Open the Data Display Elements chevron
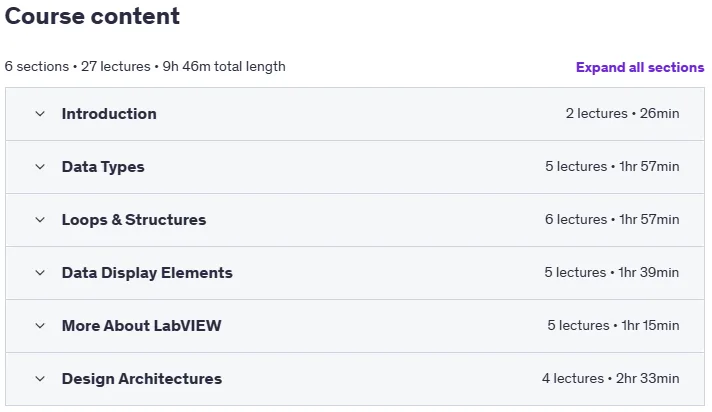Image resolution: width=712 pixels, height=412 pixels. pos(40,273)
